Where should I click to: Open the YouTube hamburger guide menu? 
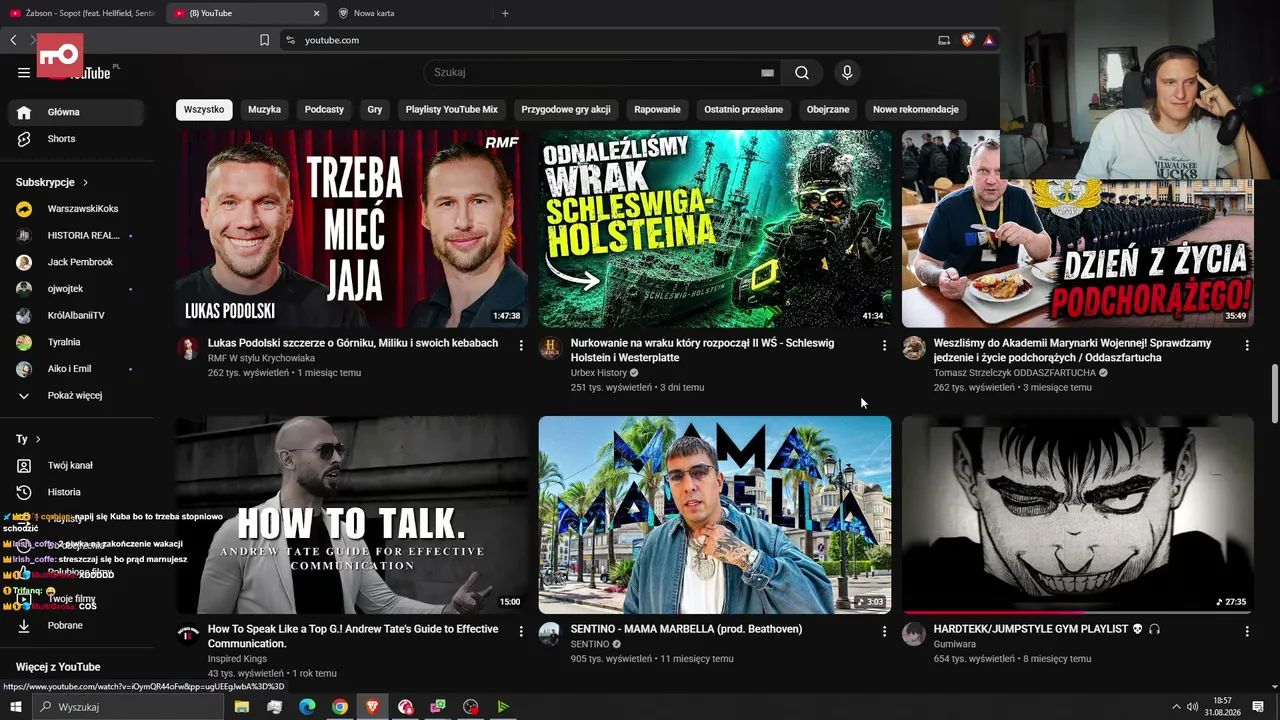click(24, 72)
